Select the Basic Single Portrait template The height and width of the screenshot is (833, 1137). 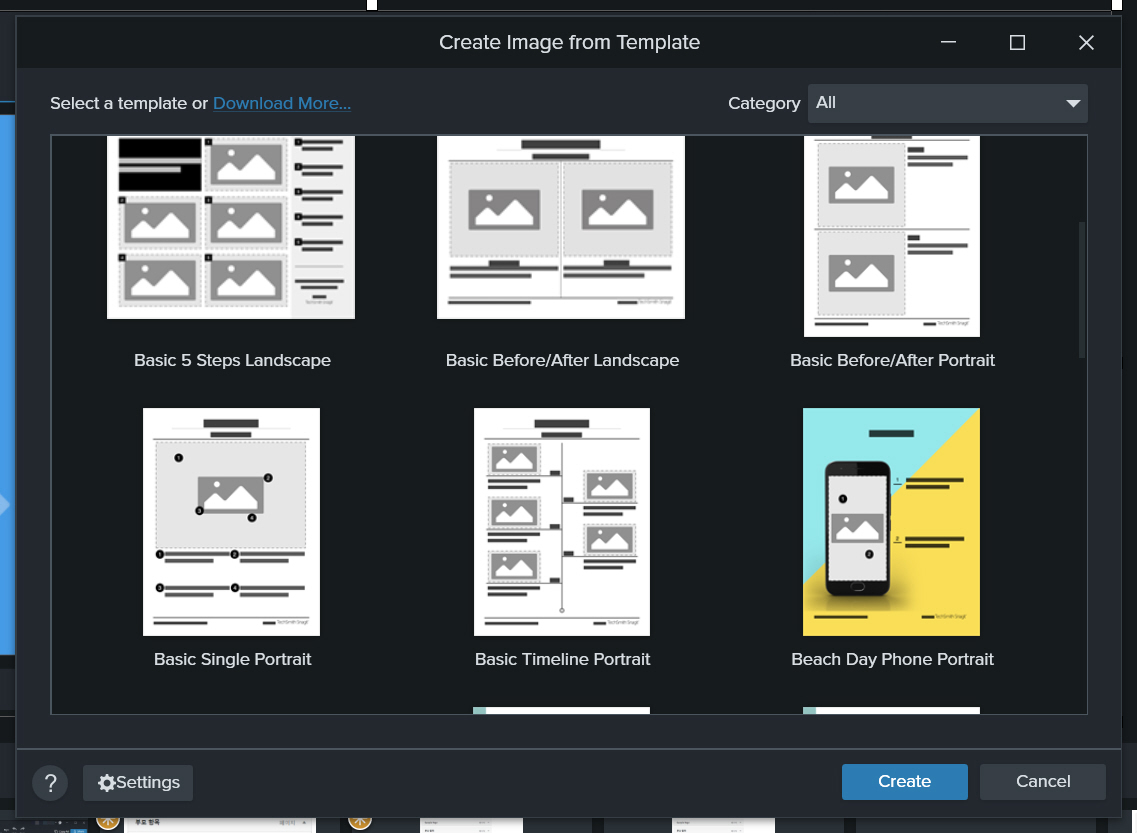point(231,521)
